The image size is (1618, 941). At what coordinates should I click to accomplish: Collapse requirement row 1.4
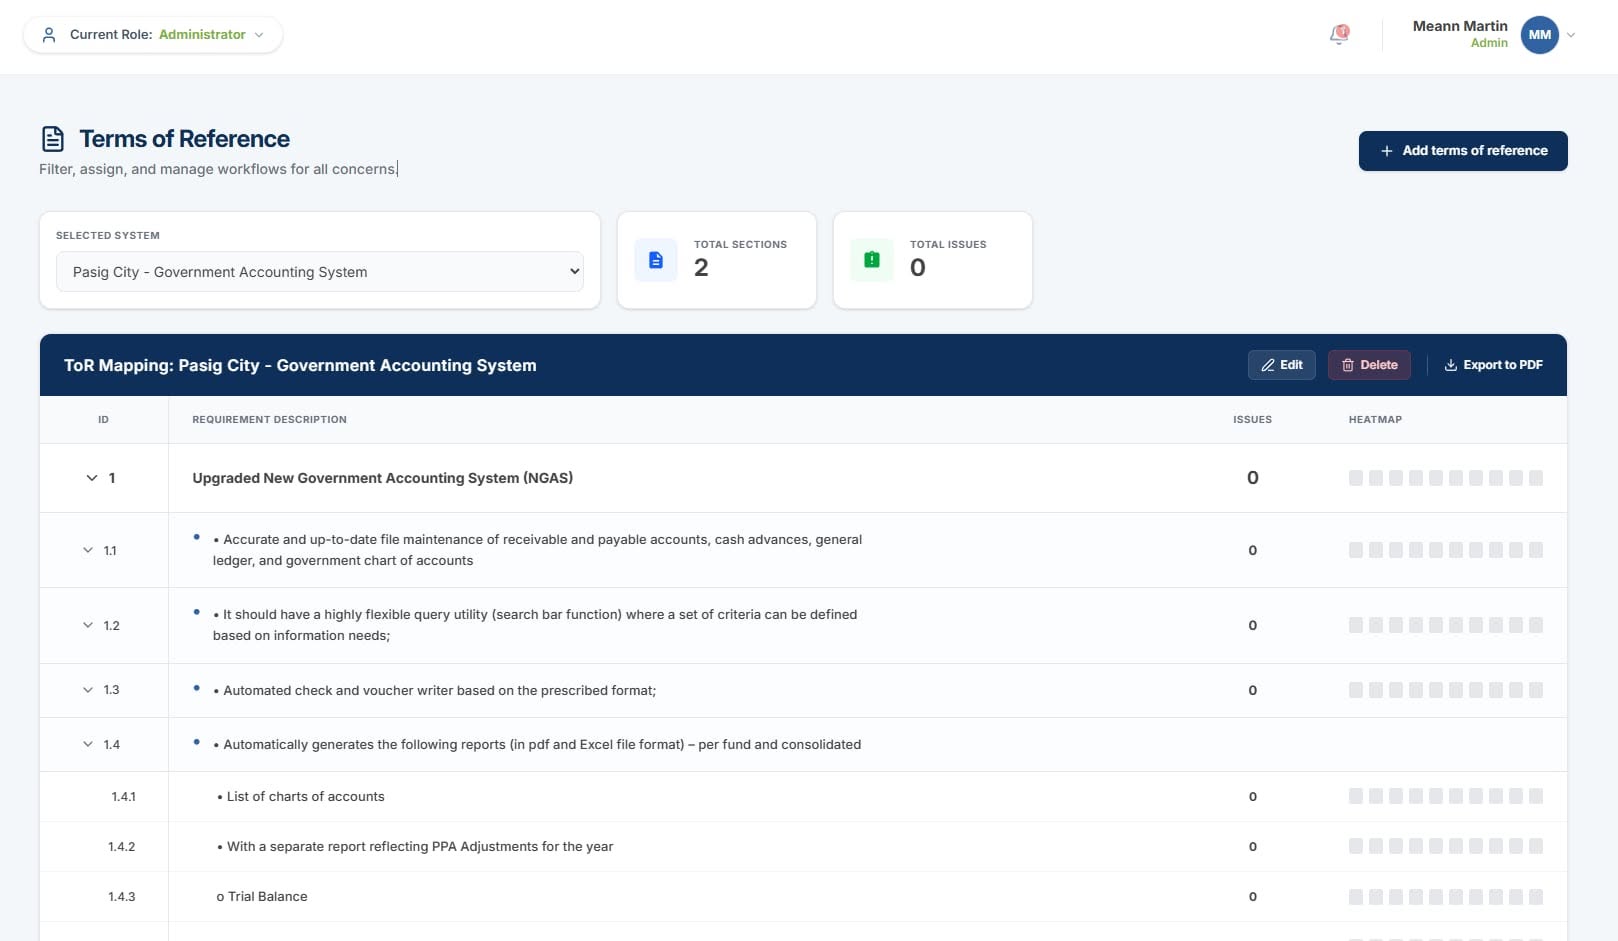click(88, 744)
